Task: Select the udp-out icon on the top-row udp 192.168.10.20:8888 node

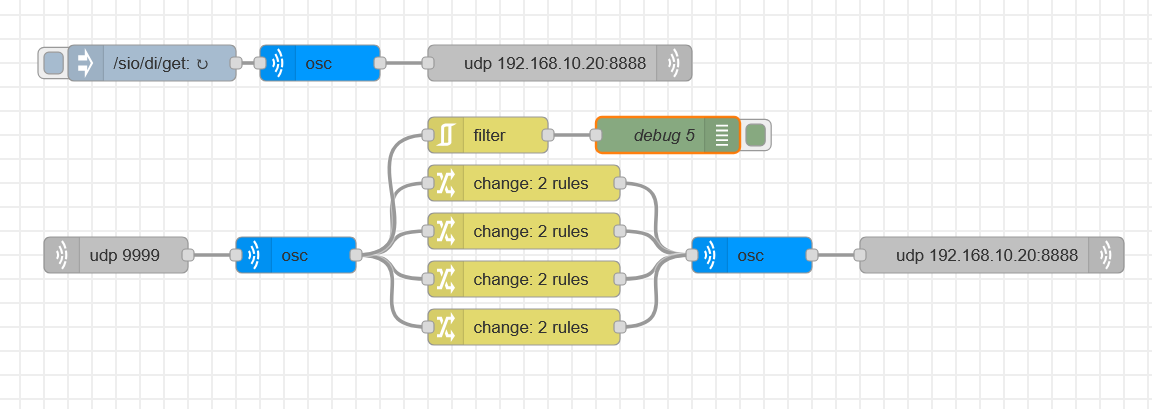Action: (x=674, y=63)
